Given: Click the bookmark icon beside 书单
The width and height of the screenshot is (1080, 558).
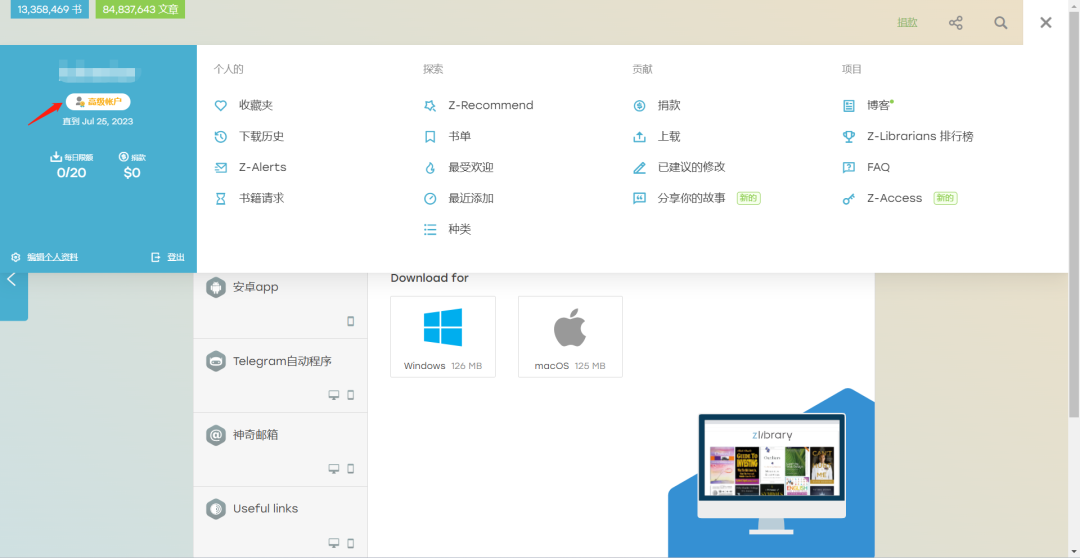Looking at the screenshot, I should click(x=430, y=136).
